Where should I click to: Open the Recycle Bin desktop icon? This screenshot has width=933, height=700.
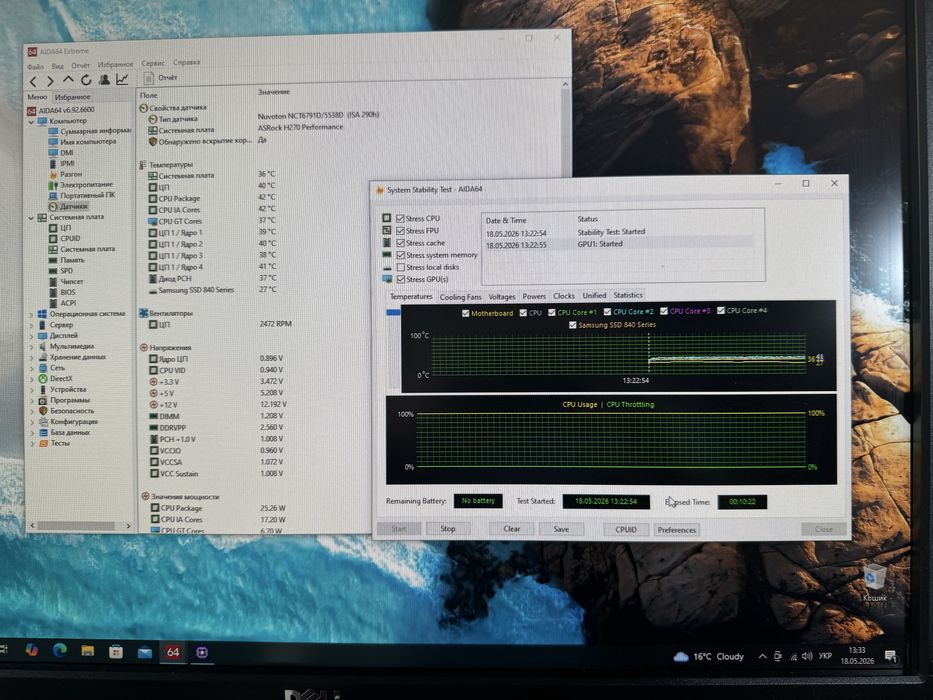click(875, 582)
